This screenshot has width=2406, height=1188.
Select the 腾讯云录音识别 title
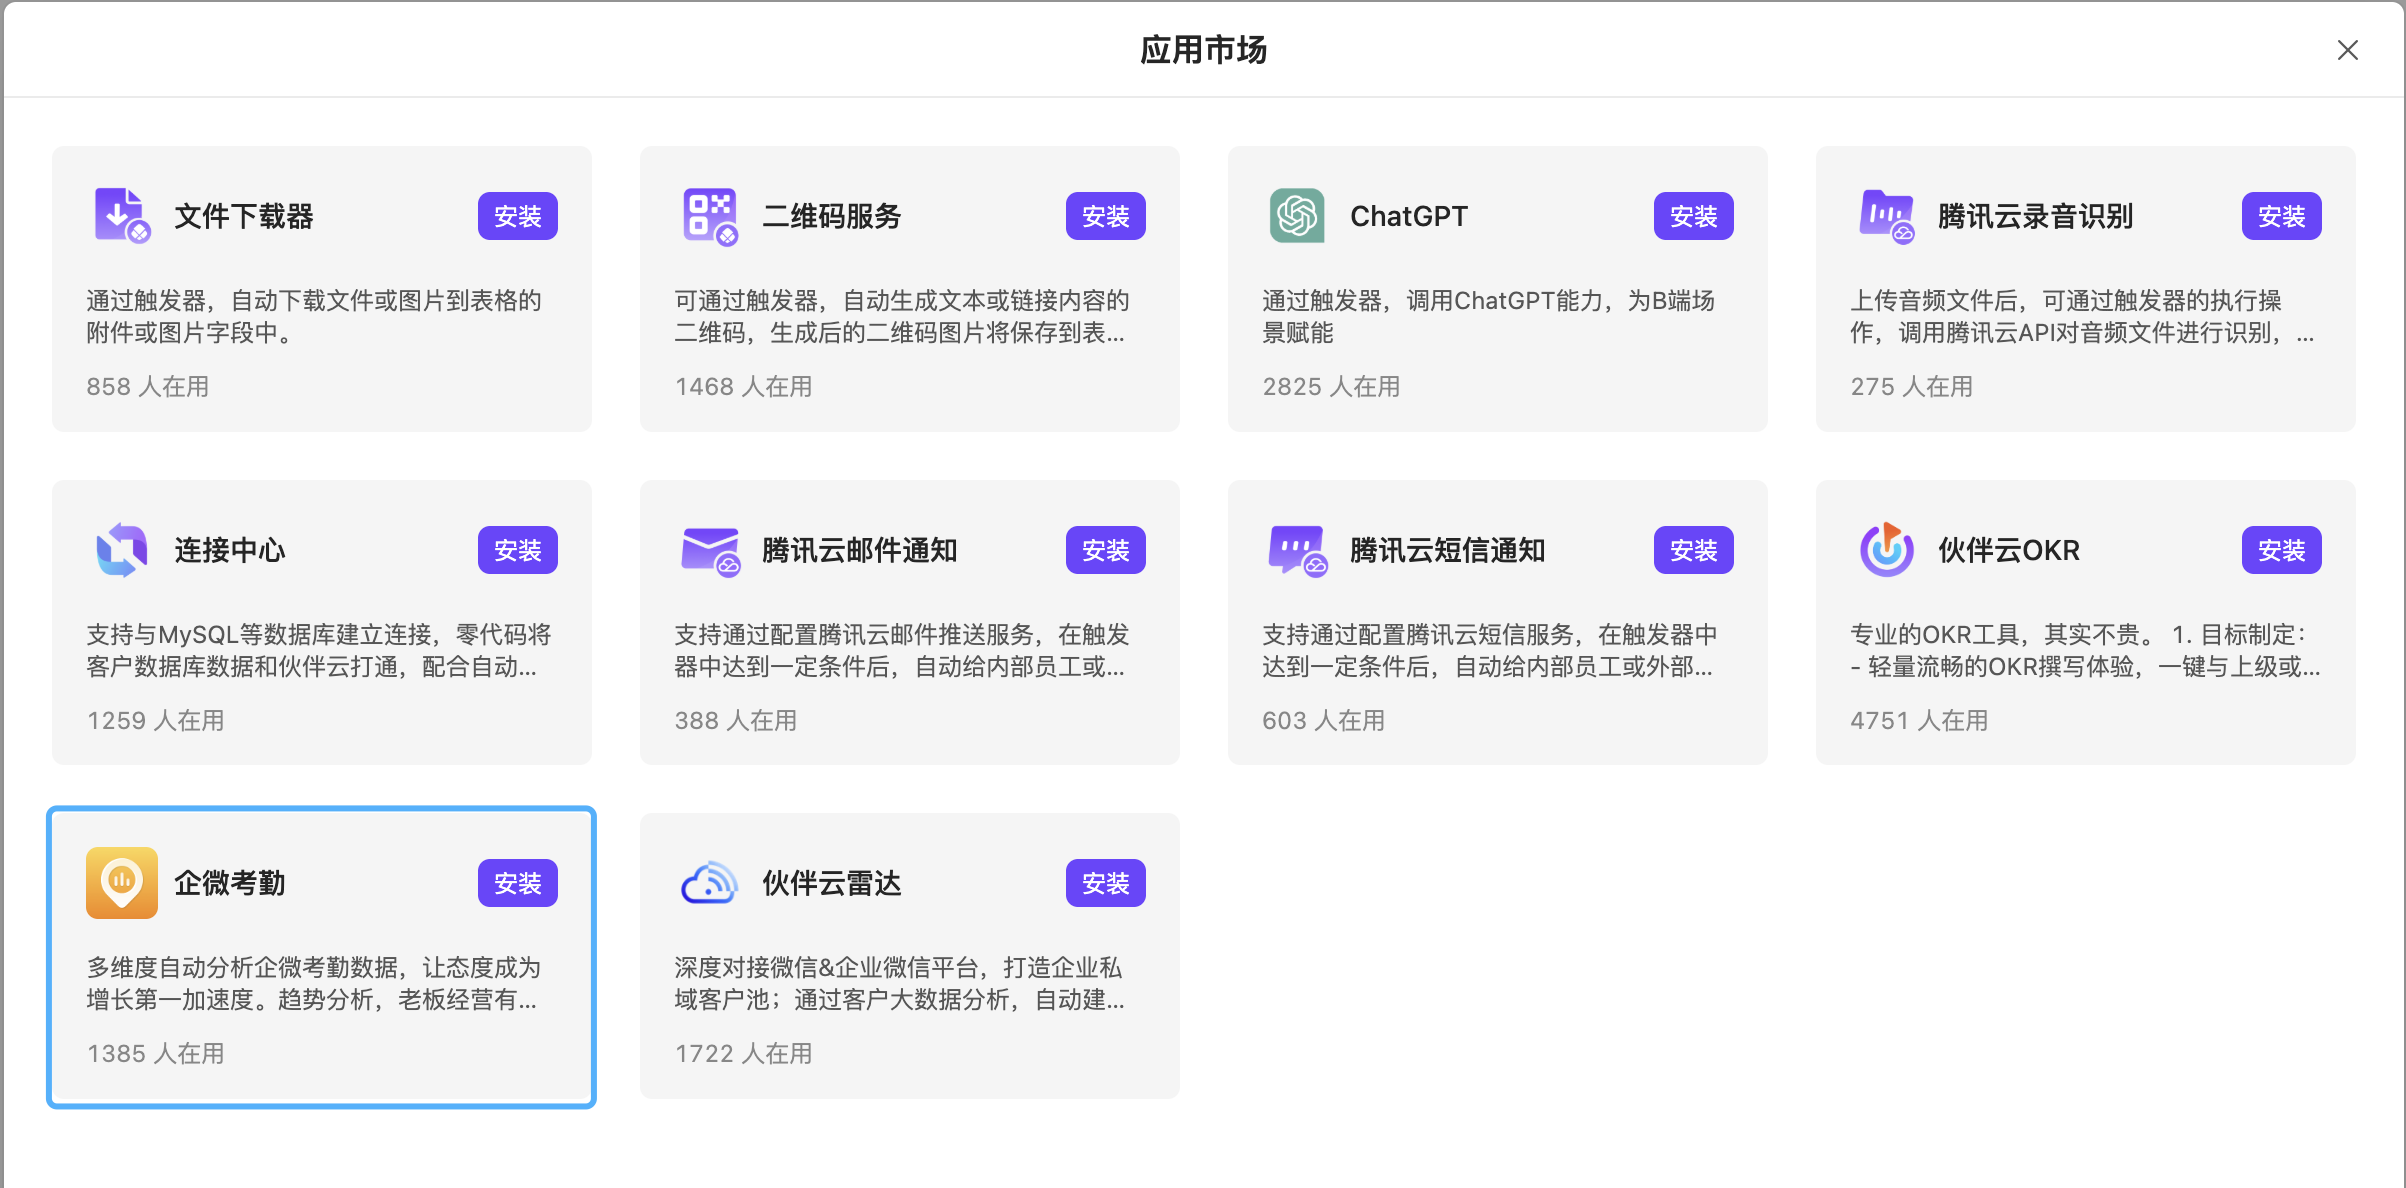[x=2036, y=216]
